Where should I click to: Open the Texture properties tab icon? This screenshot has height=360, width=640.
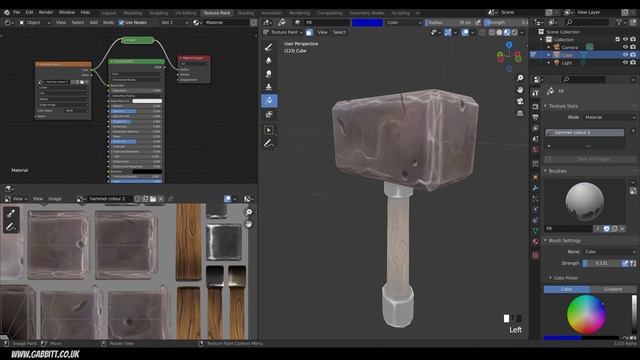coord(535,256)
